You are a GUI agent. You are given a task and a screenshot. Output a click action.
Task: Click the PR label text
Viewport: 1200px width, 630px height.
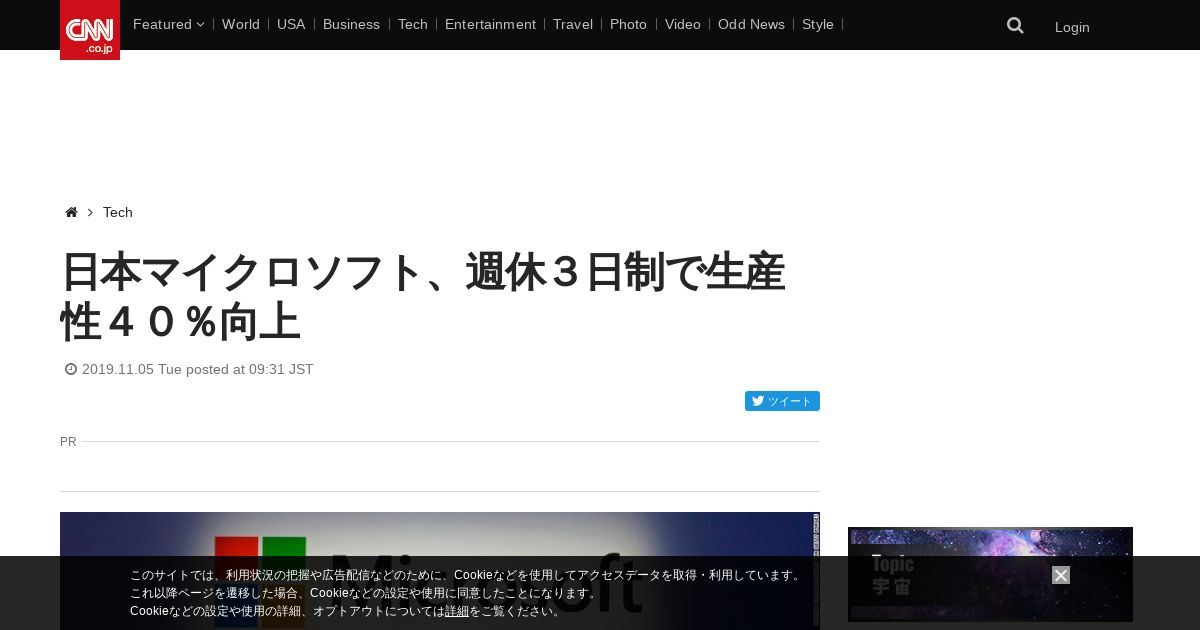pos(68,441)
